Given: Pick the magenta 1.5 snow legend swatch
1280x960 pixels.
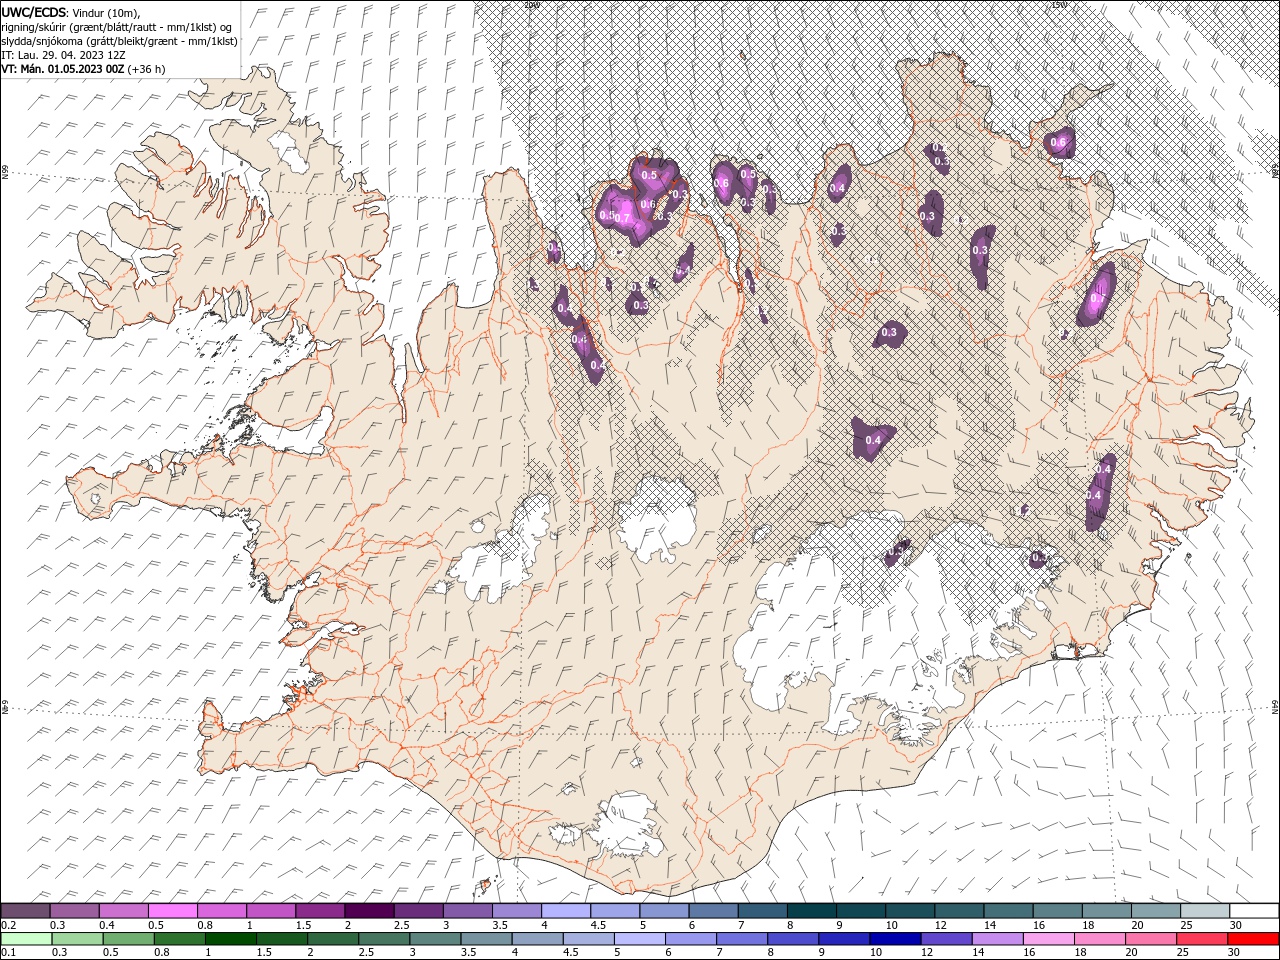Looking at the screenshot, I should [320, 911].
